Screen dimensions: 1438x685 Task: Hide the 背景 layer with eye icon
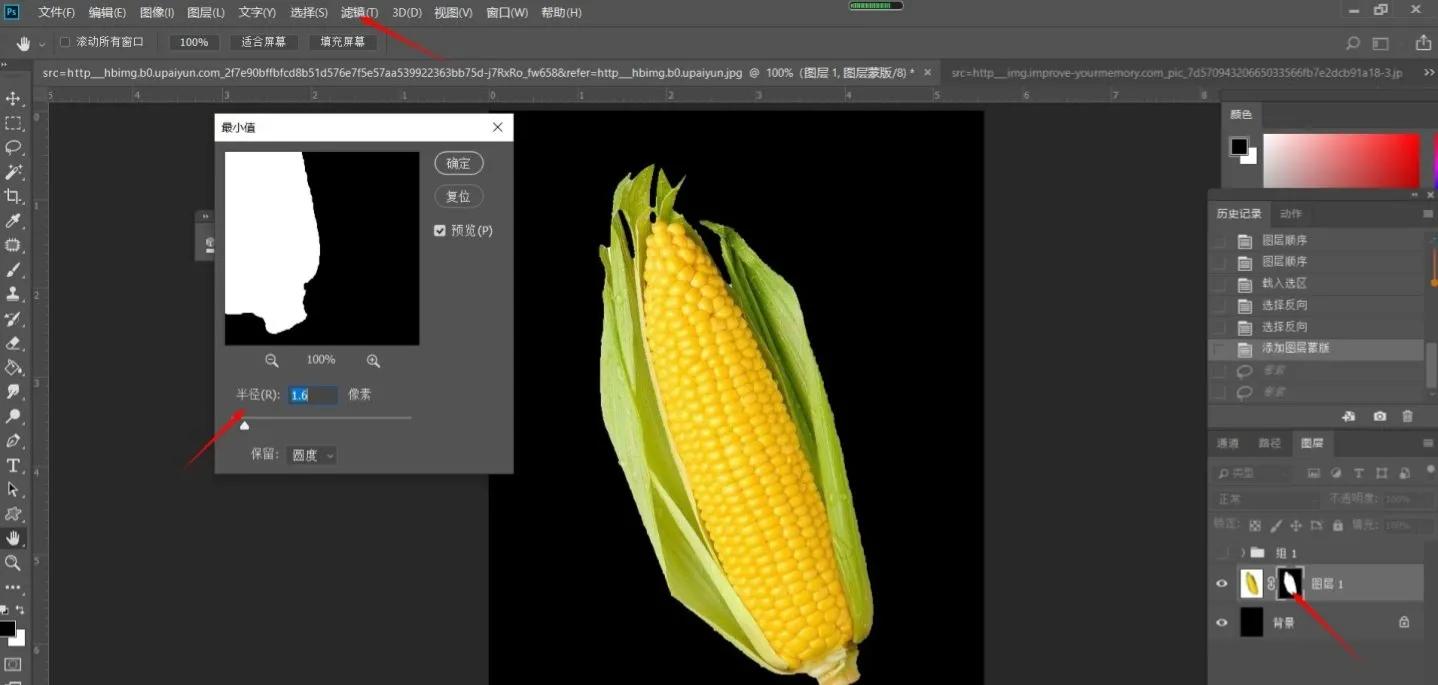pyautogui.click(x=1221, y=622)
